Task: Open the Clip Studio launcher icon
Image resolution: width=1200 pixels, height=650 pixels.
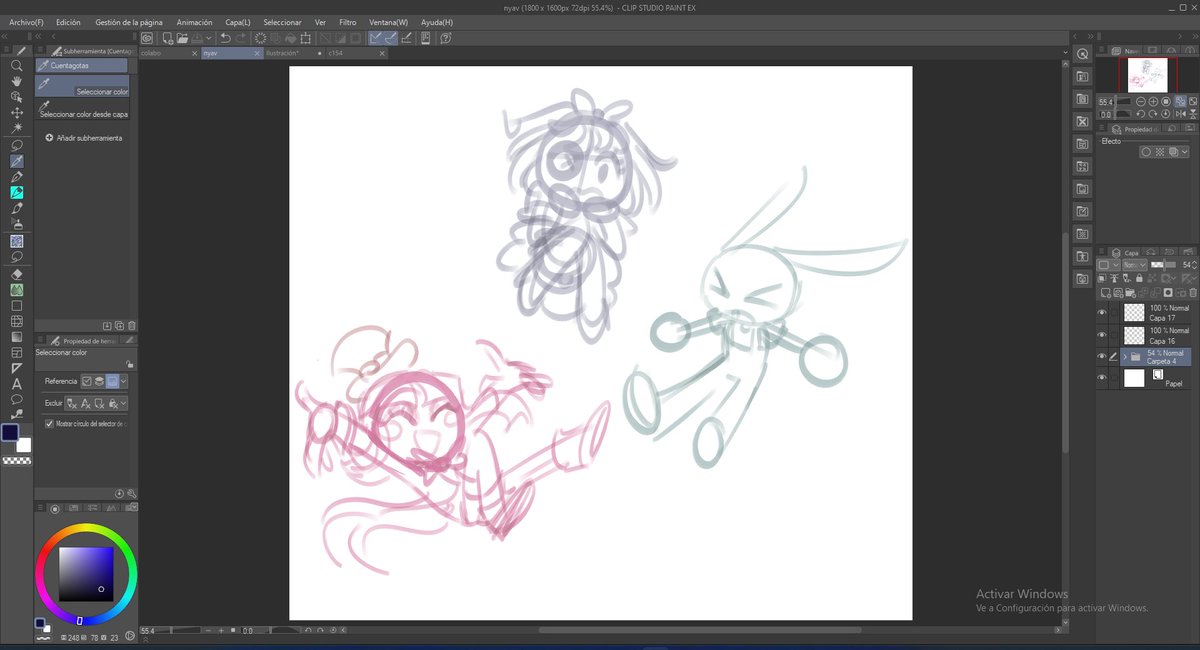Action: tap(146, 38)
